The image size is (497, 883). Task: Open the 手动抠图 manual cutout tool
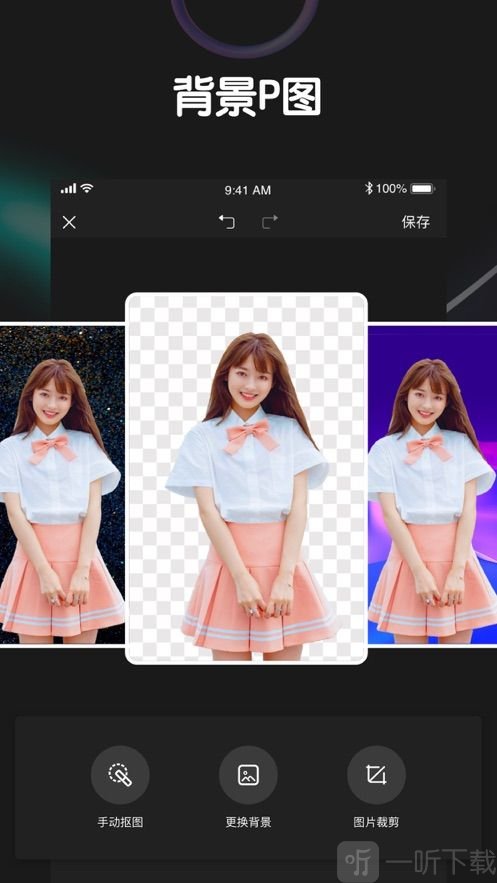(x=120, y=775)
